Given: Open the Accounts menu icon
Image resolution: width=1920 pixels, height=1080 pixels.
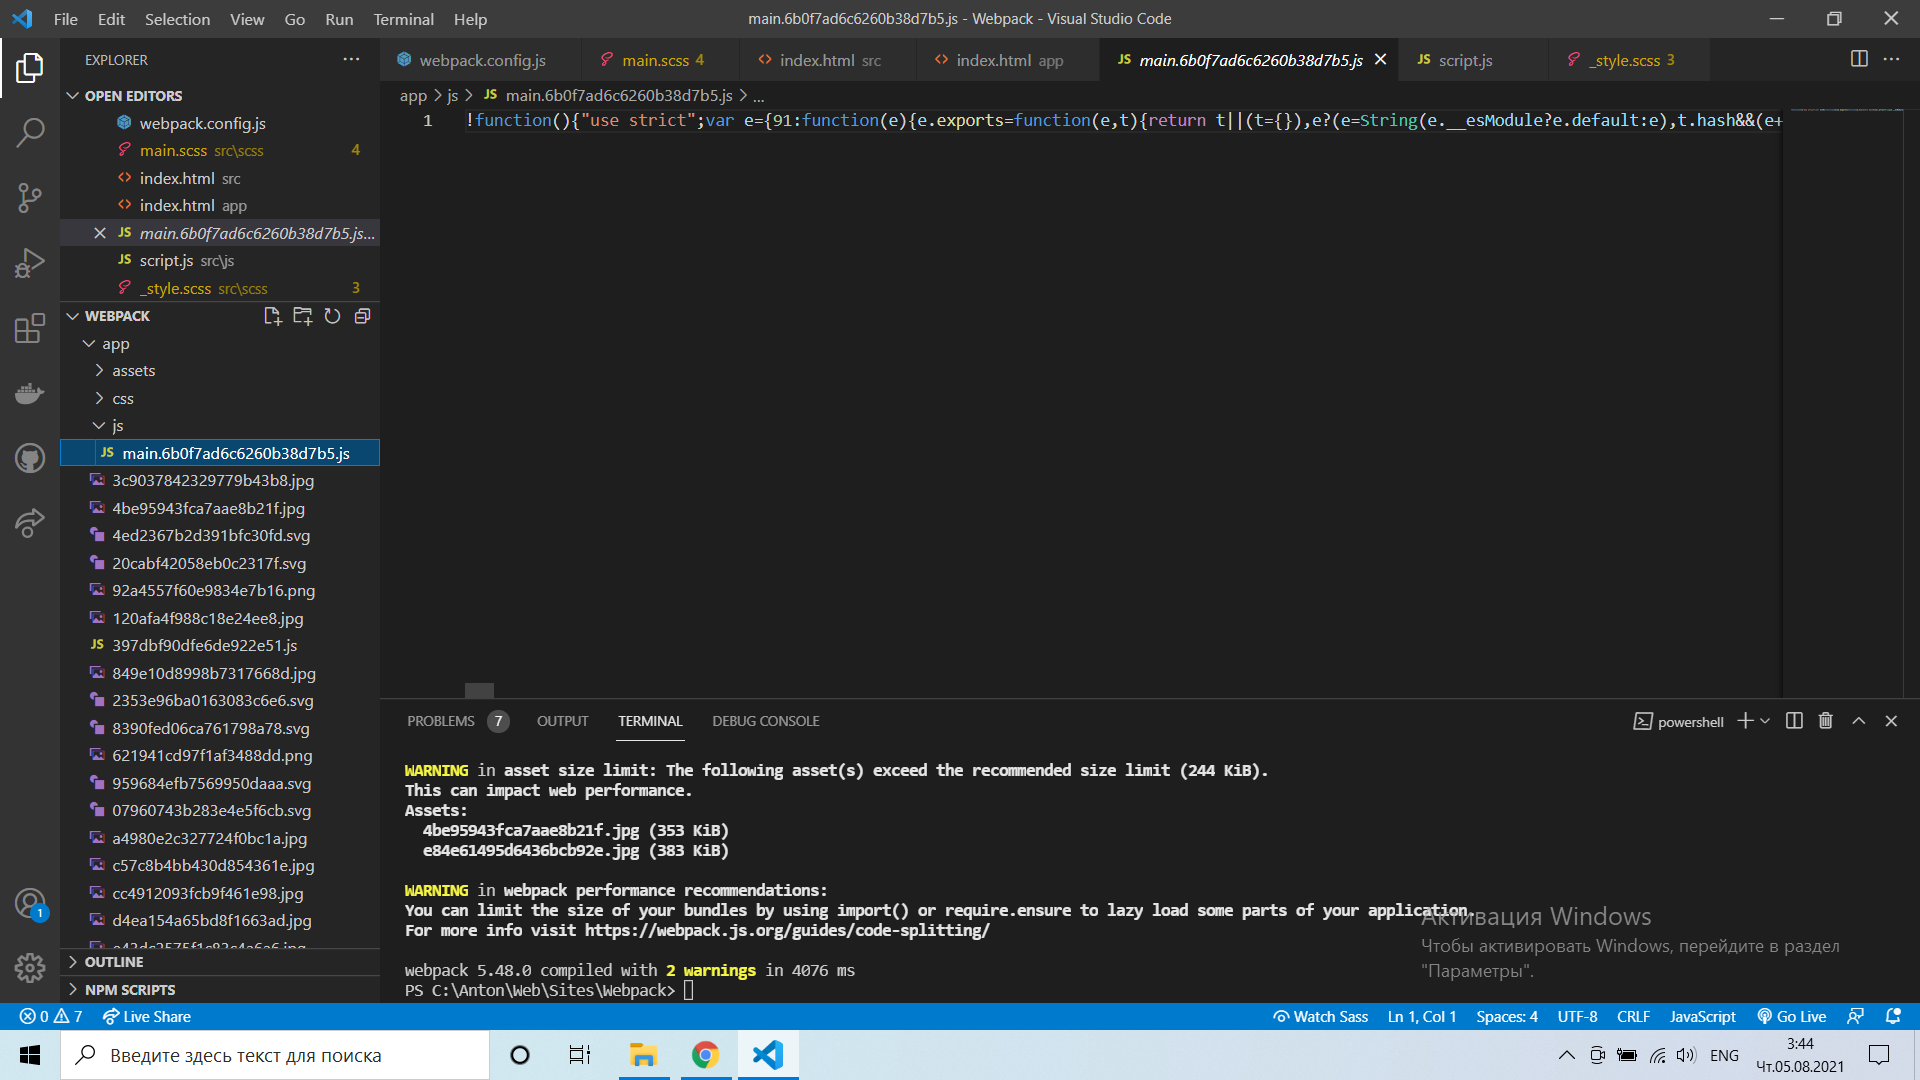Looking at the screenshot, I should (30, 904).
